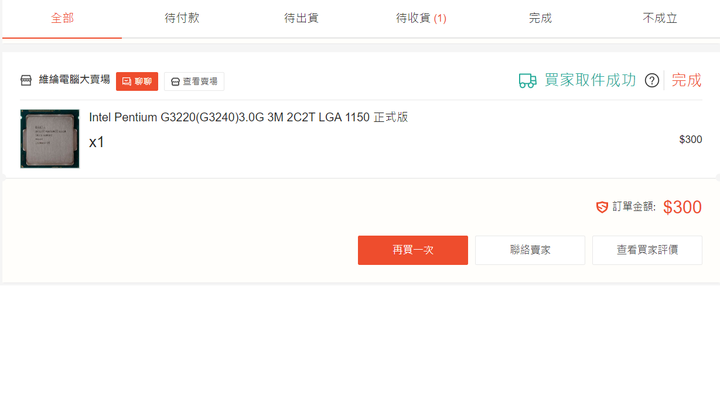
Task: Click the 買家取件成功 shipping status
Action: pos(590,80)
